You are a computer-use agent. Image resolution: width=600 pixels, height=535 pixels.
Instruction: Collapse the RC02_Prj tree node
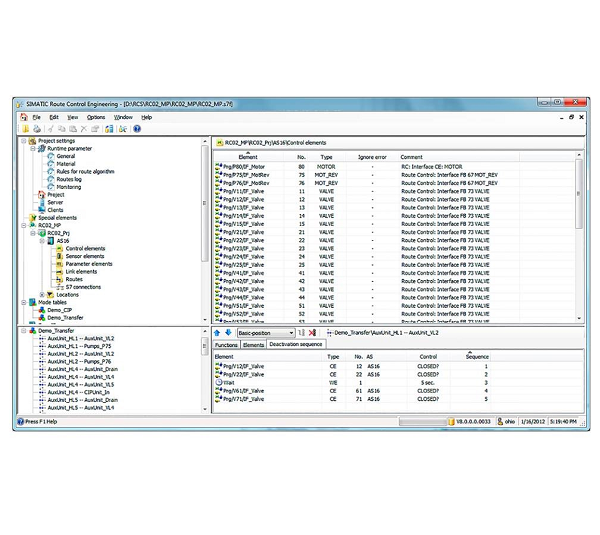33,233
